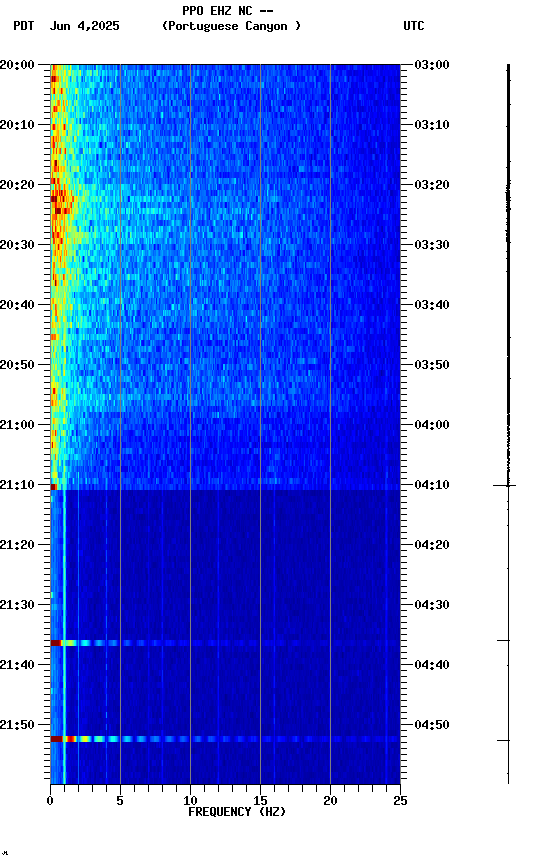Click the '21:20' PDT time label

pyautogui.click(x=17, y=545)
